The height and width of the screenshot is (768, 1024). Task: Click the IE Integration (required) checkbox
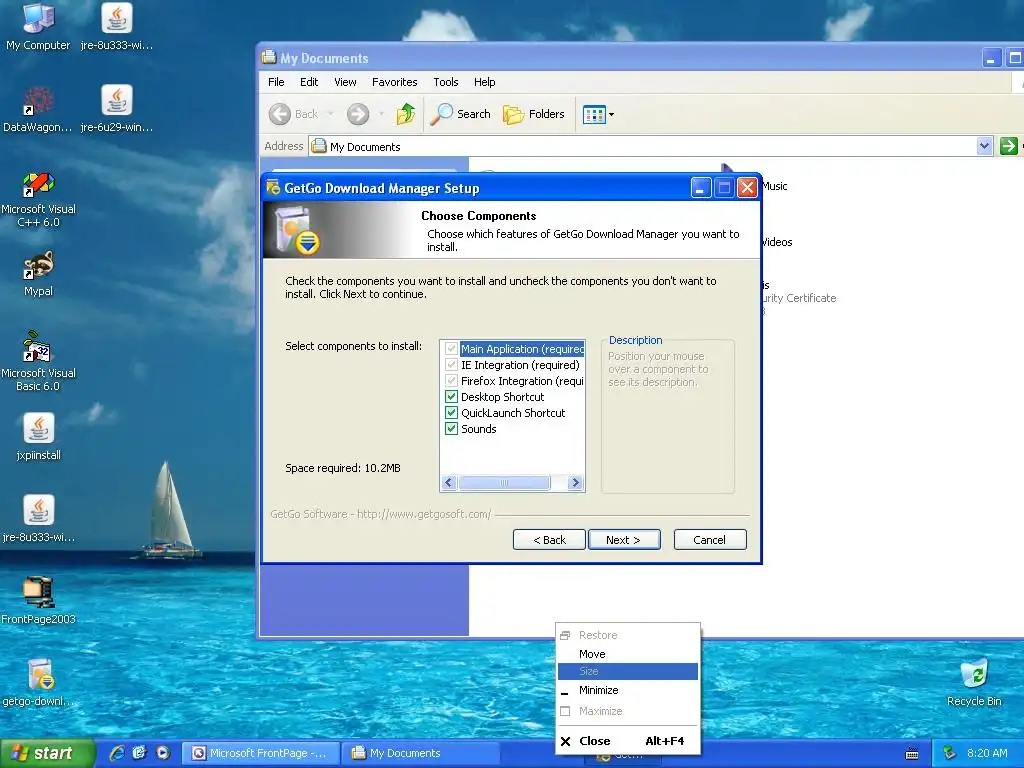451,364
